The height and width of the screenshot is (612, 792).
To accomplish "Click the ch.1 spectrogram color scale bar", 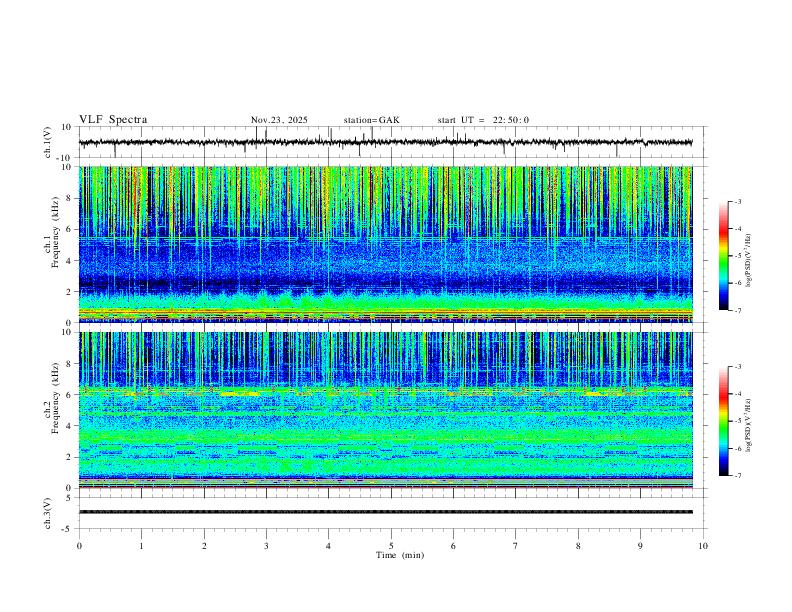I will point(724,256).
